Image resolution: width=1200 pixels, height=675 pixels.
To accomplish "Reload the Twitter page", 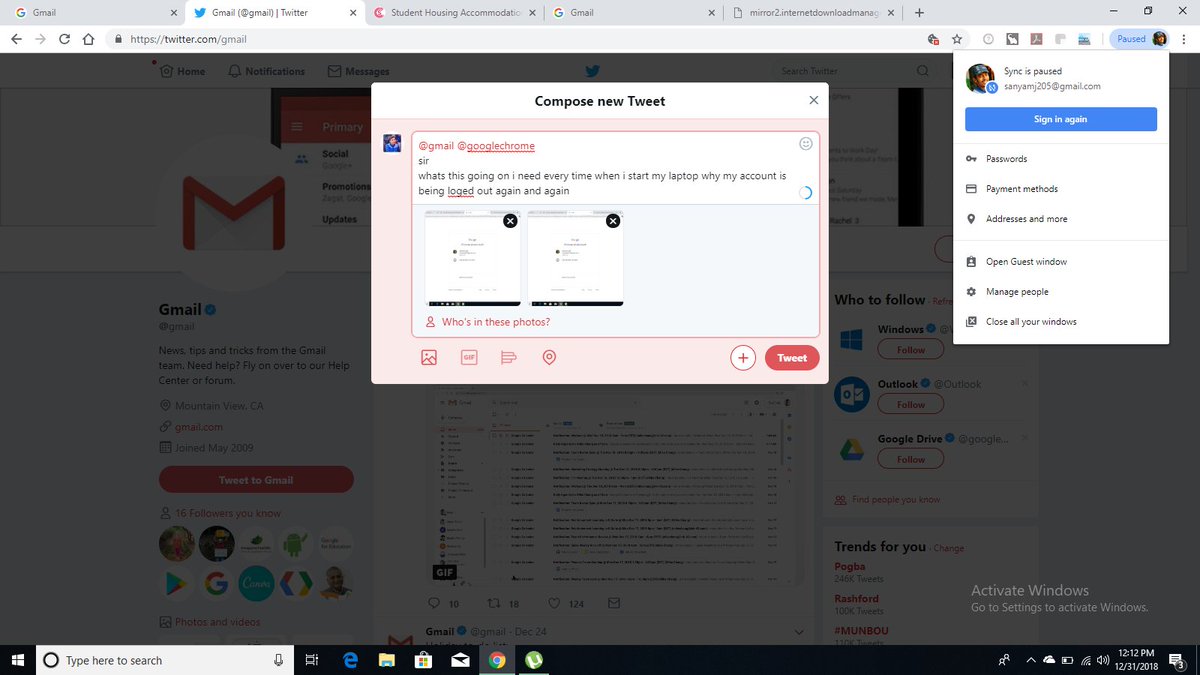I will pos(65,39).
